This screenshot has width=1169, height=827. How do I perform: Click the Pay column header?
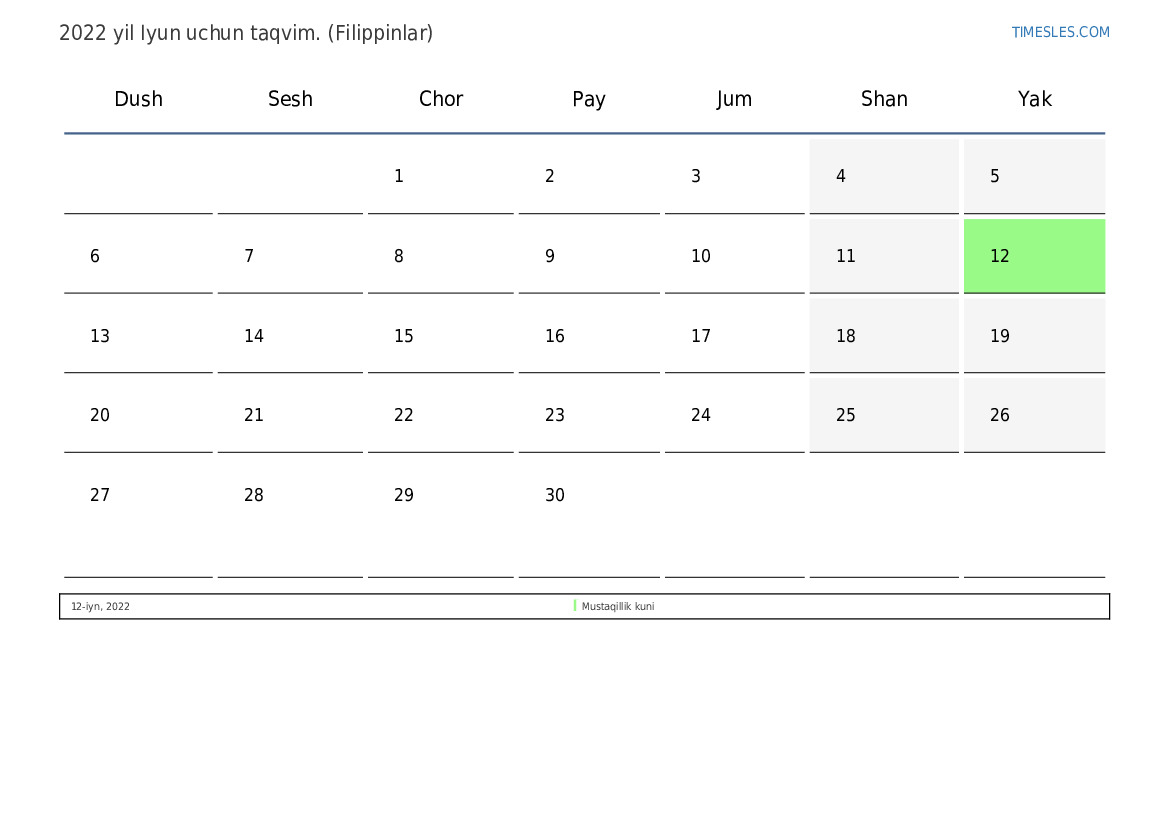[589, 99]
